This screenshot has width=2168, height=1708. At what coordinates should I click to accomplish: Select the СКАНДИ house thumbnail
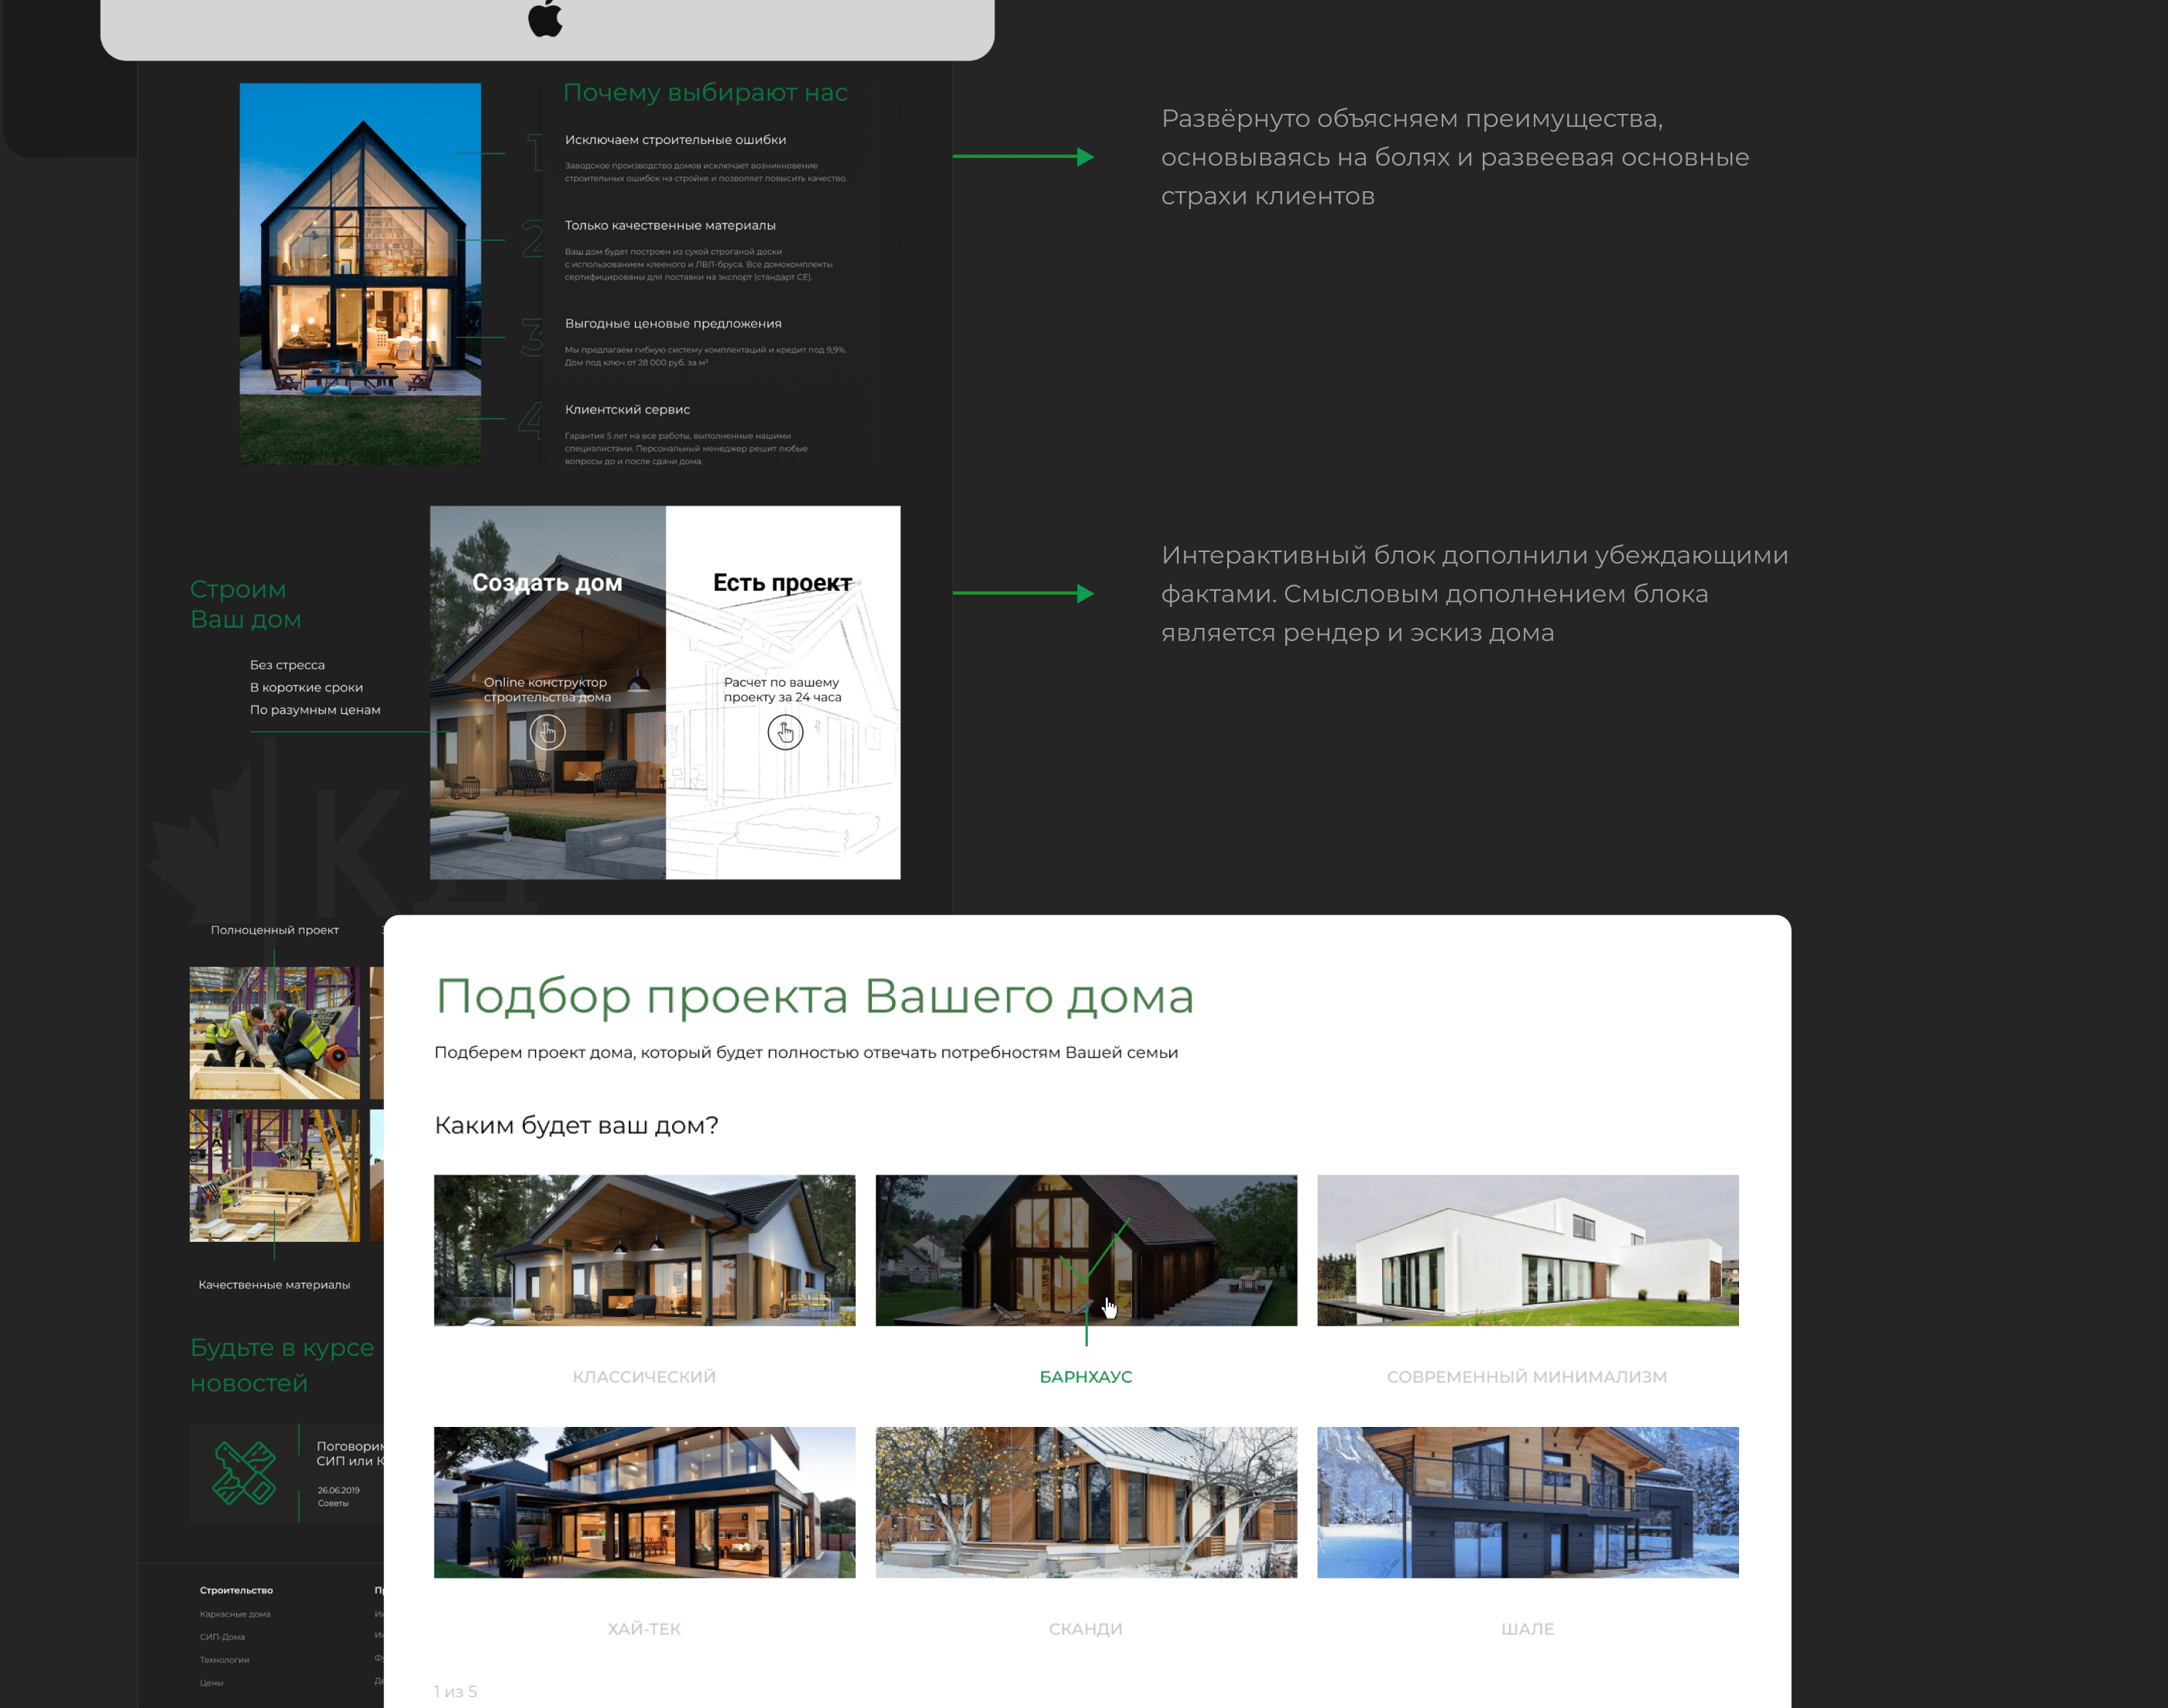(x=1086, y=1502)
